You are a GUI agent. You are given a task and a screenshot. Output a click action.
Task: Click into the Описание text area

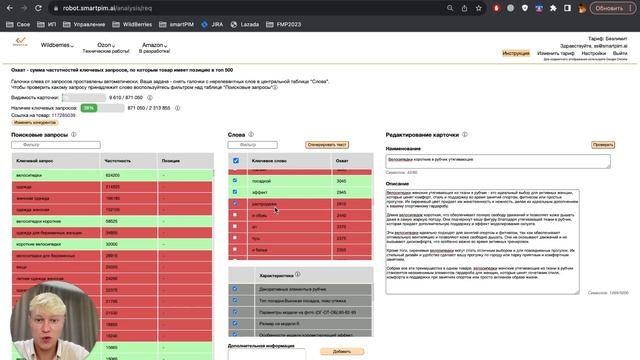click(x=482, y=242)
